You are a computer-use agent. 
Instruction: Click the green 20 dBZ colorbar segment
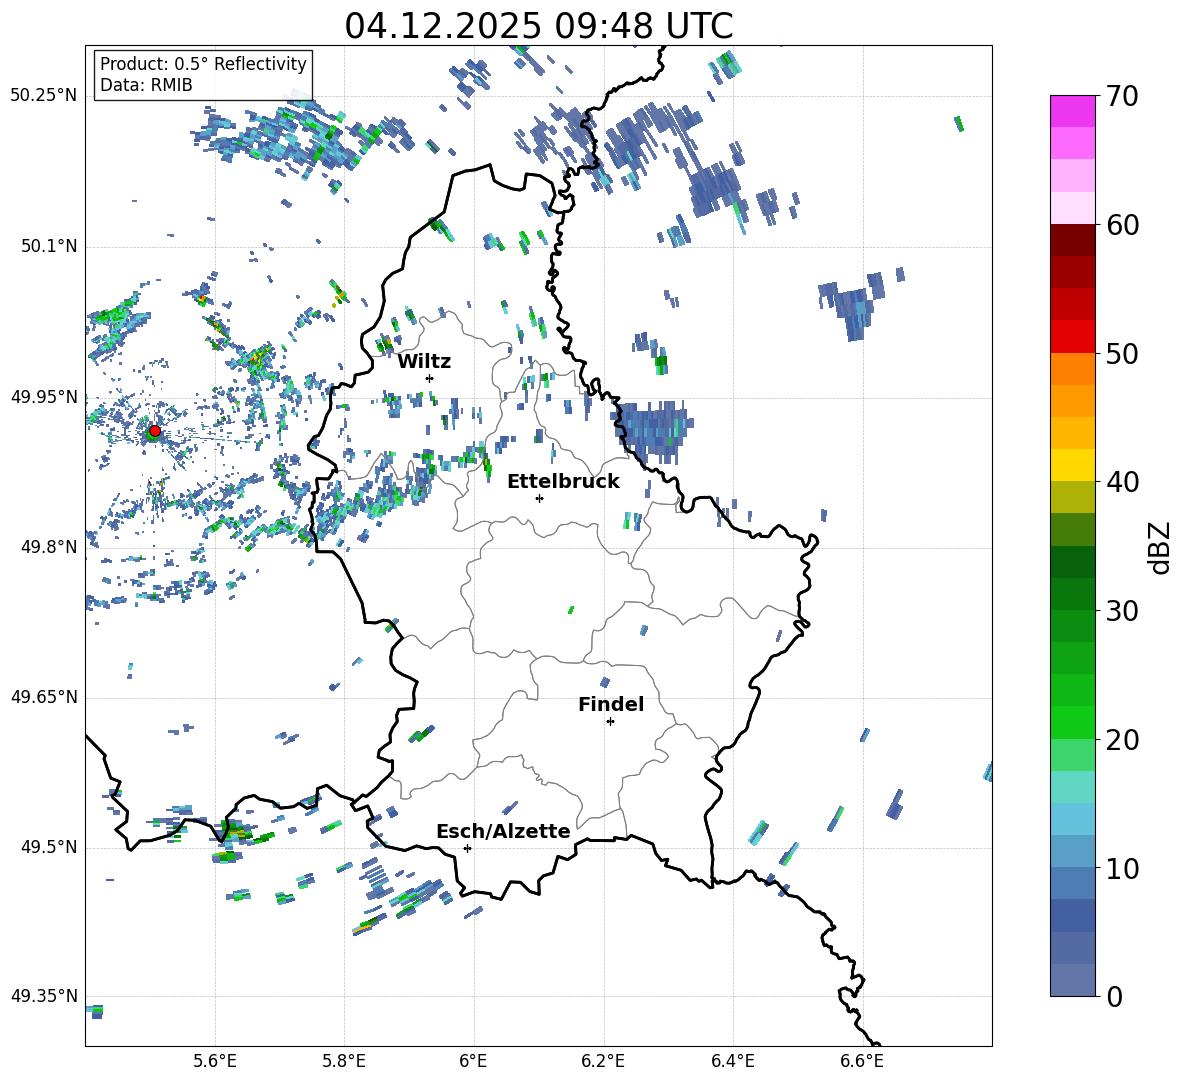1072,722
